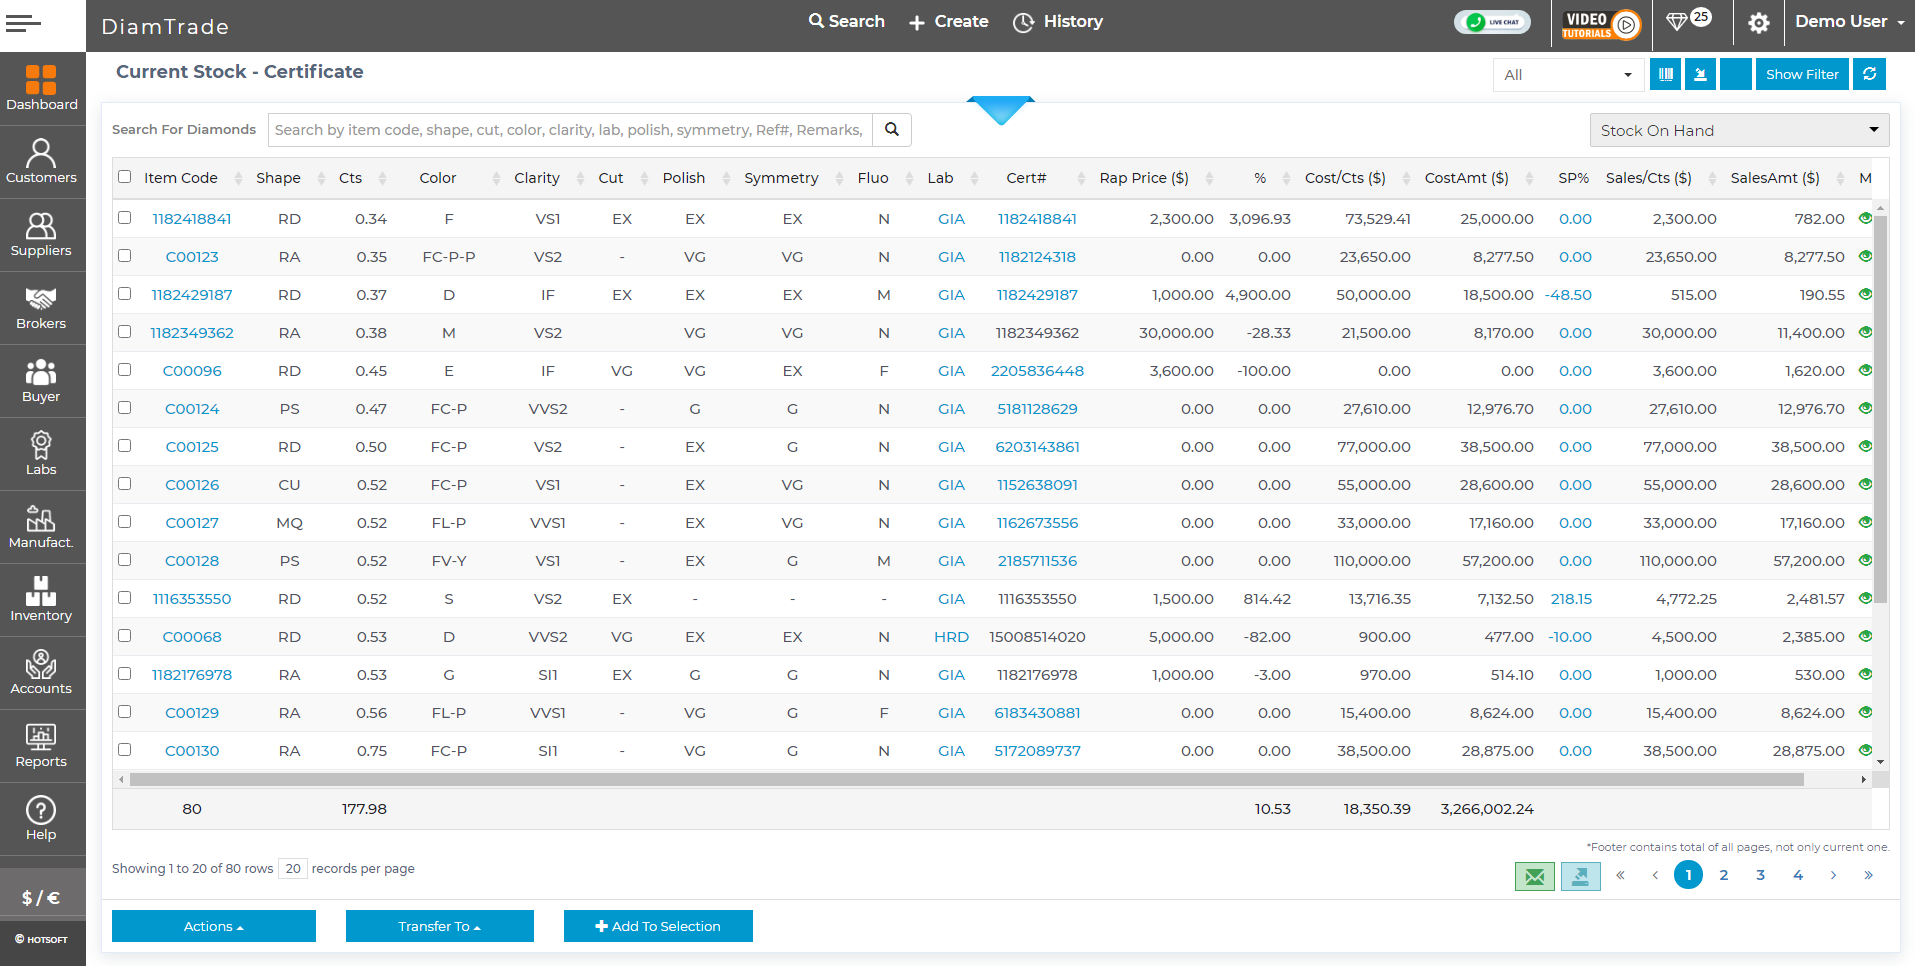The width and height of the screenshot is (1915, 966).
Task: Open the Stock On Hand dropdown
Action: (1738, 130)
